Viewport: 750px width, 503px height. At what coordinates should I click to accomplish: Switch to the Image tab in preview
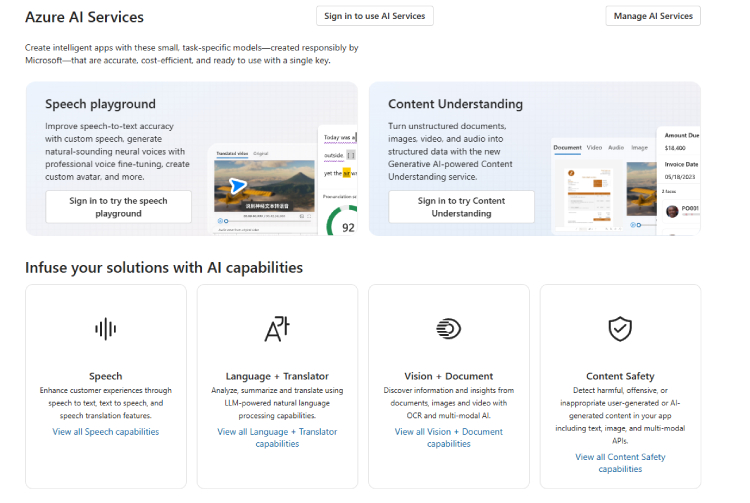[x=640, y=148]
